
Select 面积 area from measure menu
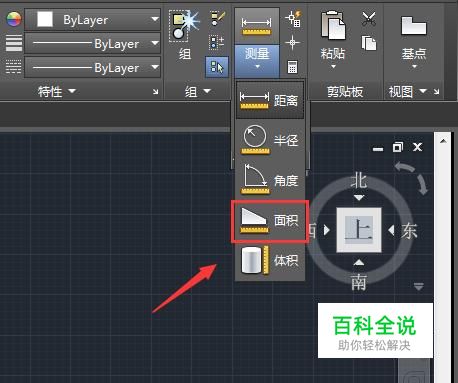point(270,220)
